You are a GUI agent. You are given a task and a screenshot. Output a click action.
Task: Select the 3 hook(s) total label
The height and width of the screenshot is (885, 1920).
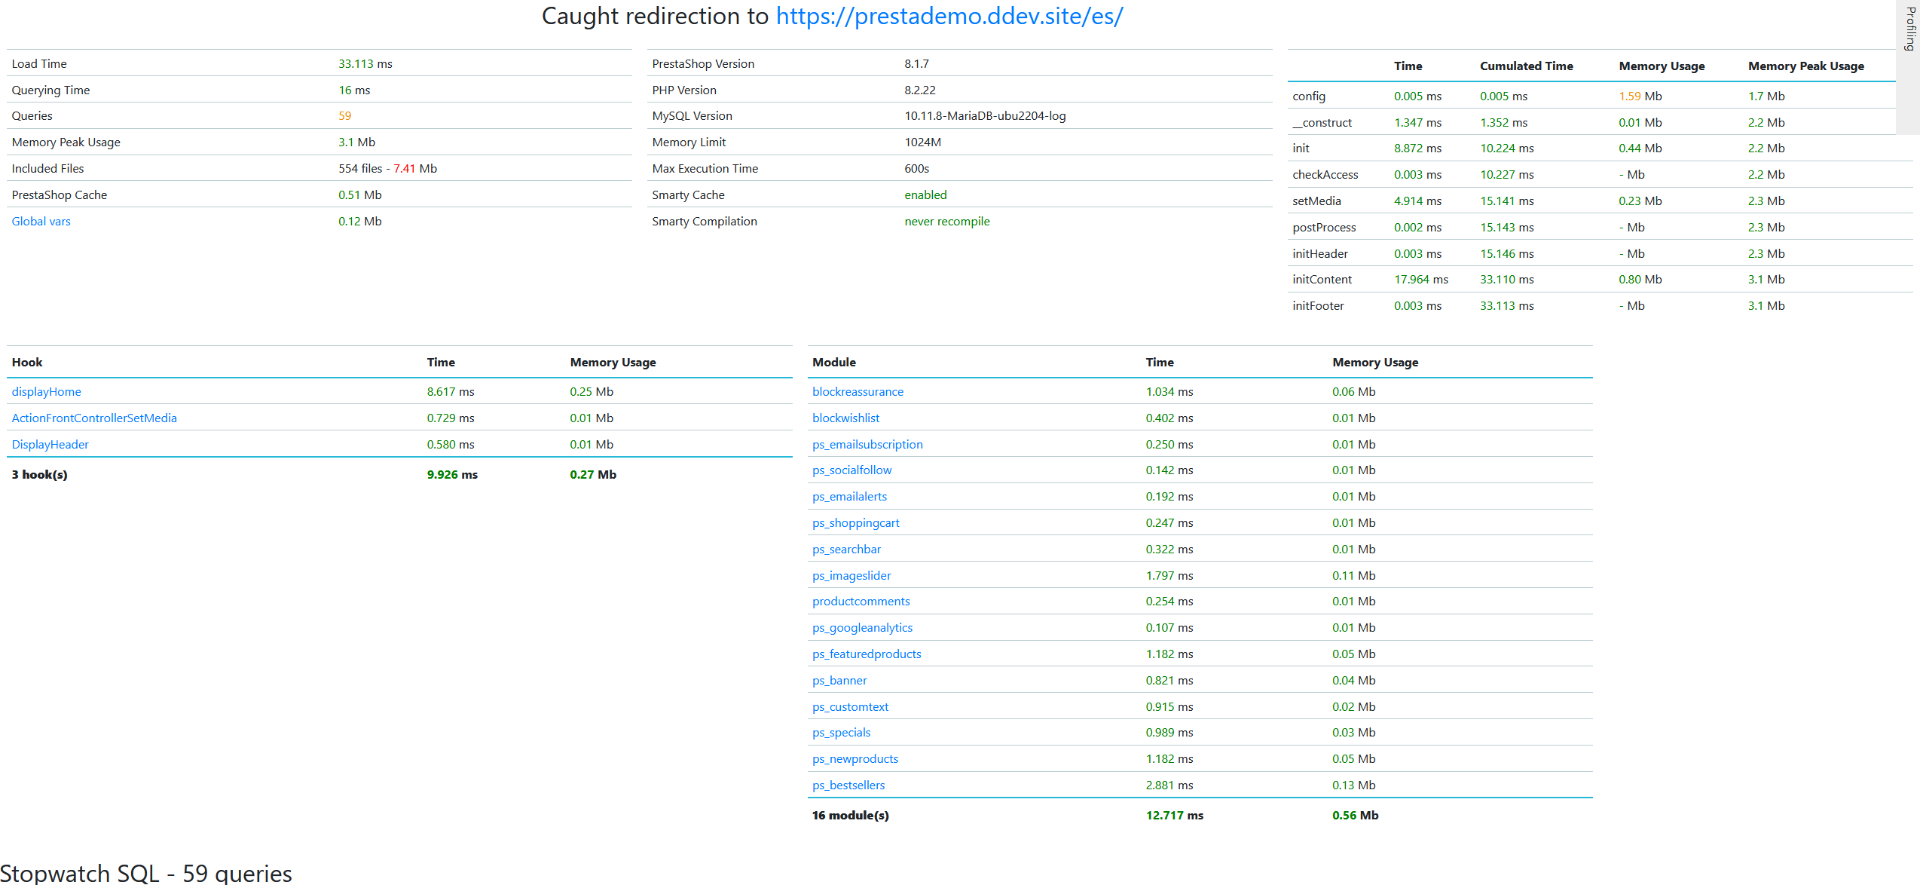(40, 475)
